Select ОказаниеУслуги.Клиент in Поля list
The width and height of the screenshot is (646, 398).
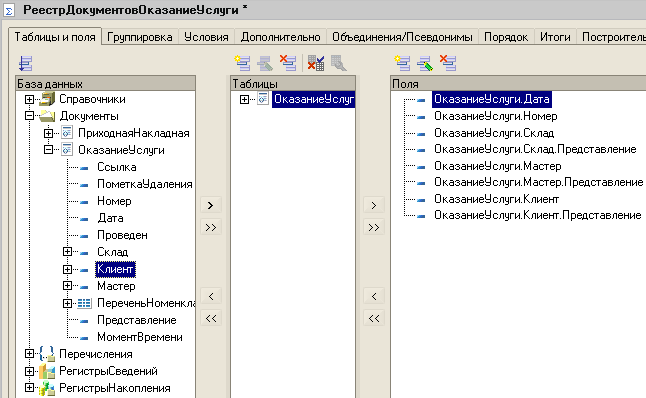[x=496, y=199]
